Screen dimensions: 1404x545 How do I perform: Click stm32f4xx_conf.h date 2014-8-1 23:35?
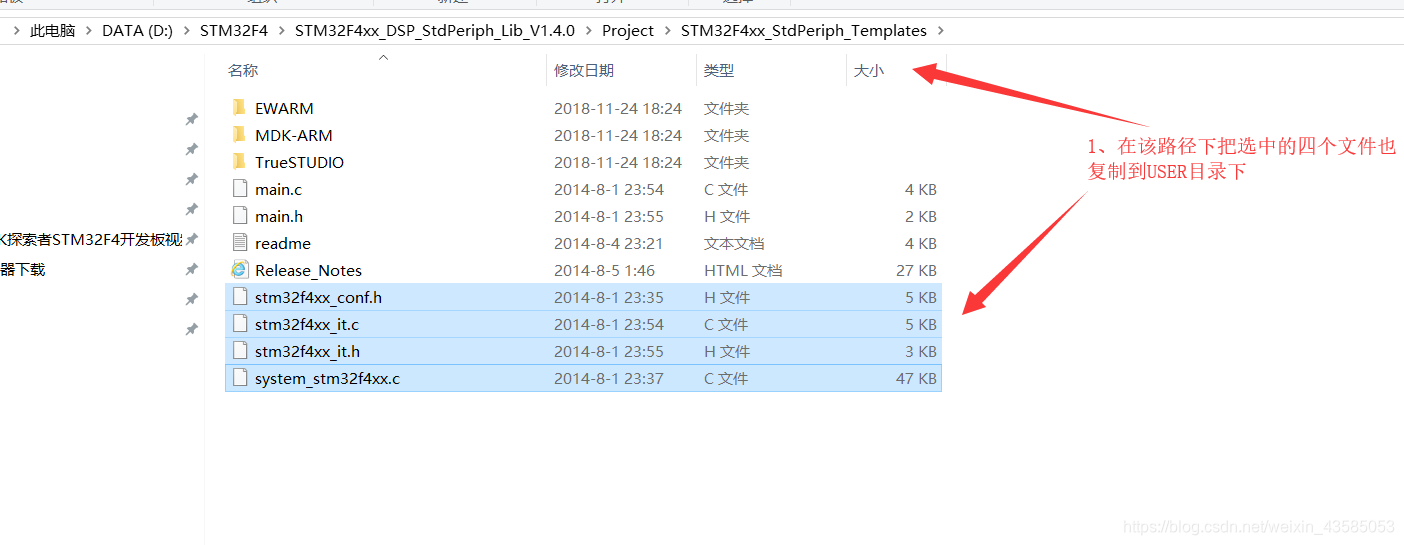pyautogui.click(x=609, y=297)
